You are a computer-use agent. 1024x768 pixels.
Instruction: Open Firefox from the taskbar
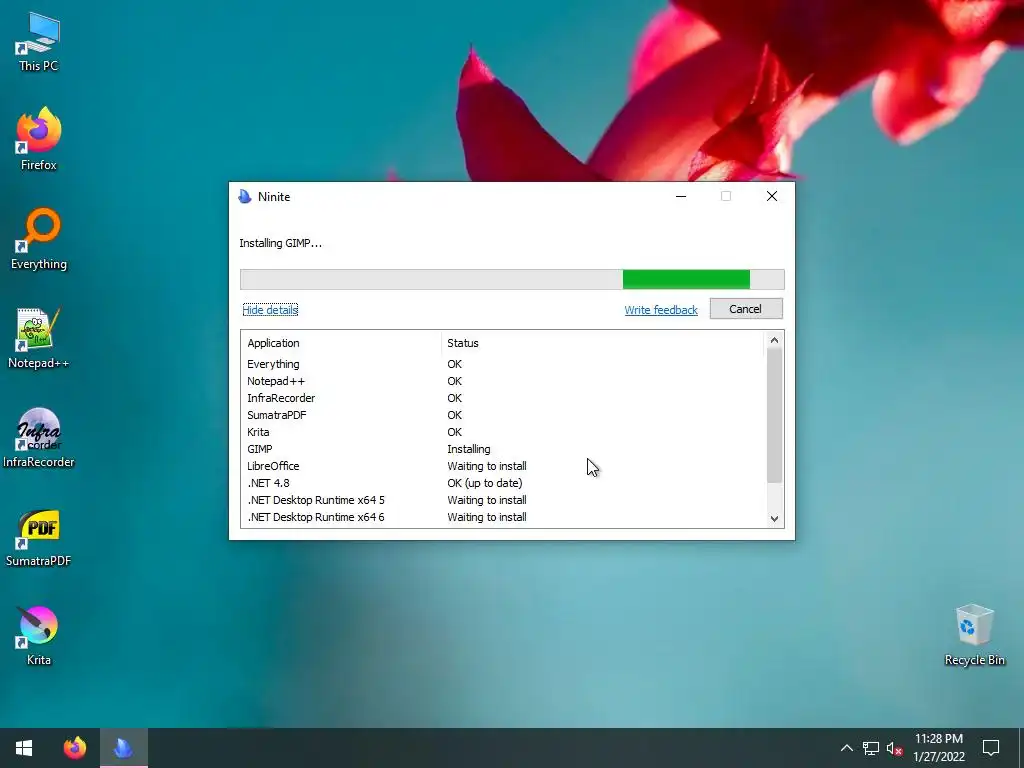pyautogui.click(x=74, y=748)
